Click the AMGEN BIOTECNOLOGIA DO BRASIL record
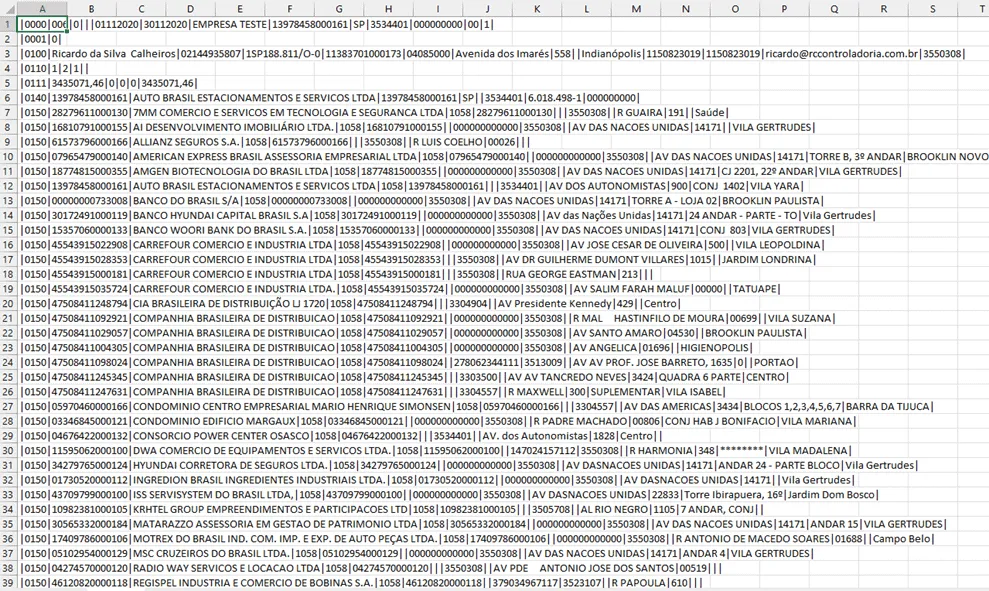 click(x=462, y=172)
